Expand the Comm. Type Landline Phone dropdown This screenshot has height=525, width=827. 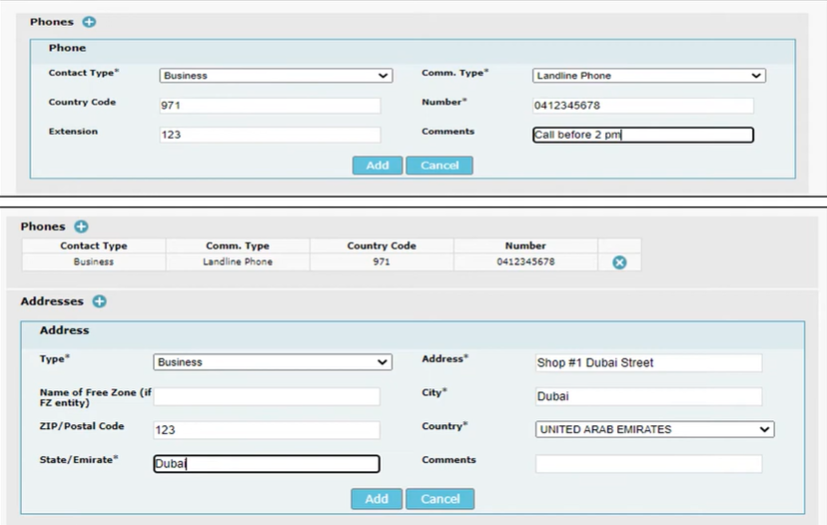pyautogui.click(x=649, y=75)
